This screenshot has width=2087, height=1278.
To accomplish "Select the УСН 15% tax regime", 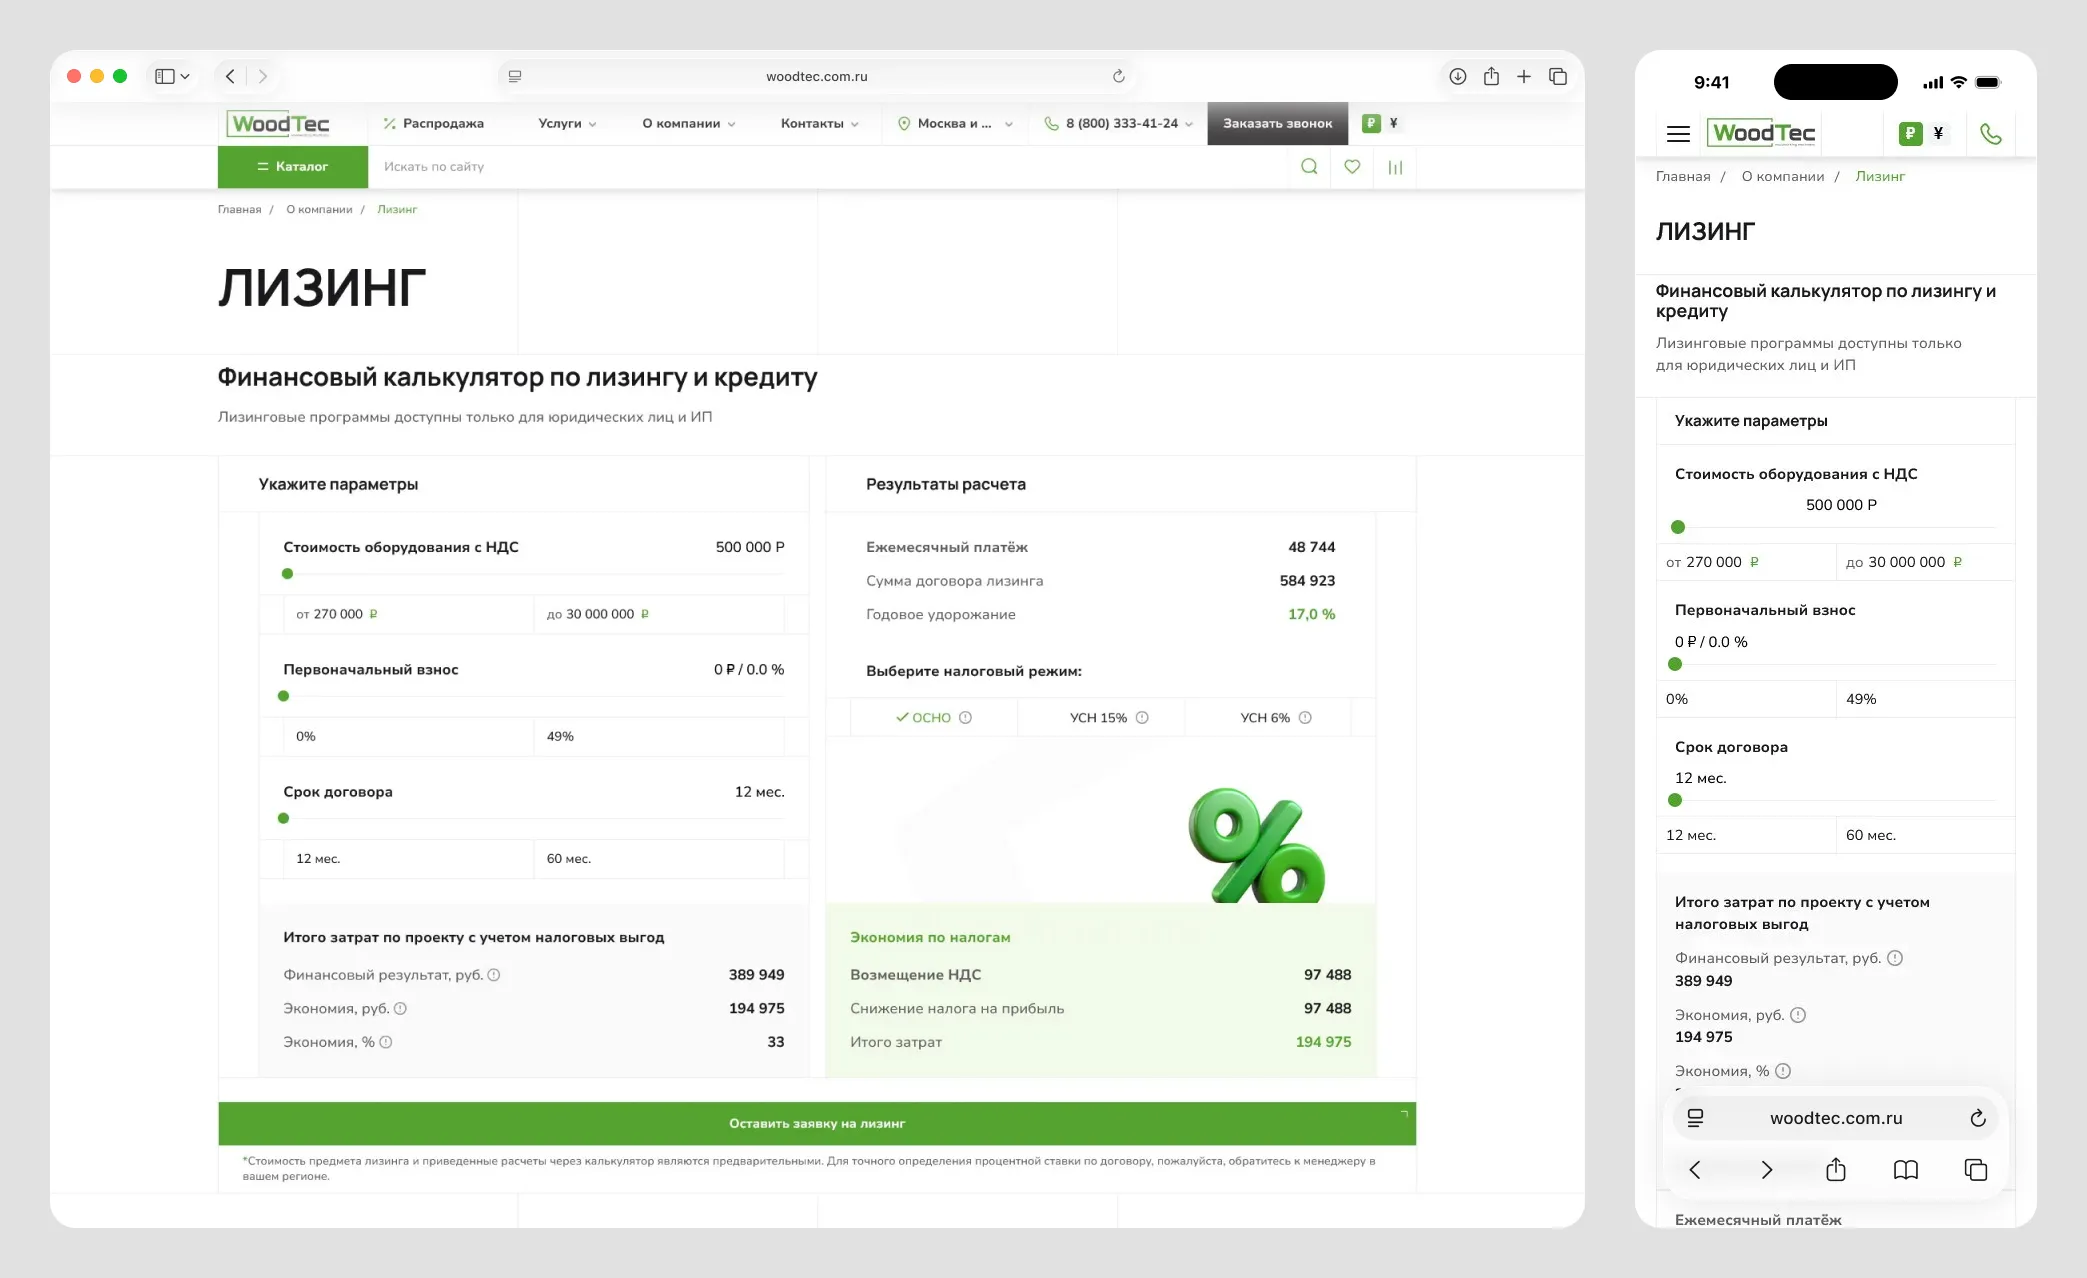I will 1098,718.
